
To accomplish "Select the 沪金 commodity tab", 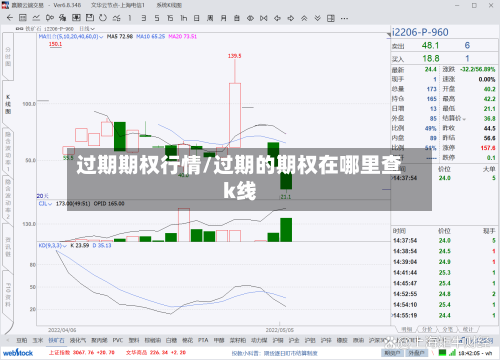I will (x=294, y=340).
